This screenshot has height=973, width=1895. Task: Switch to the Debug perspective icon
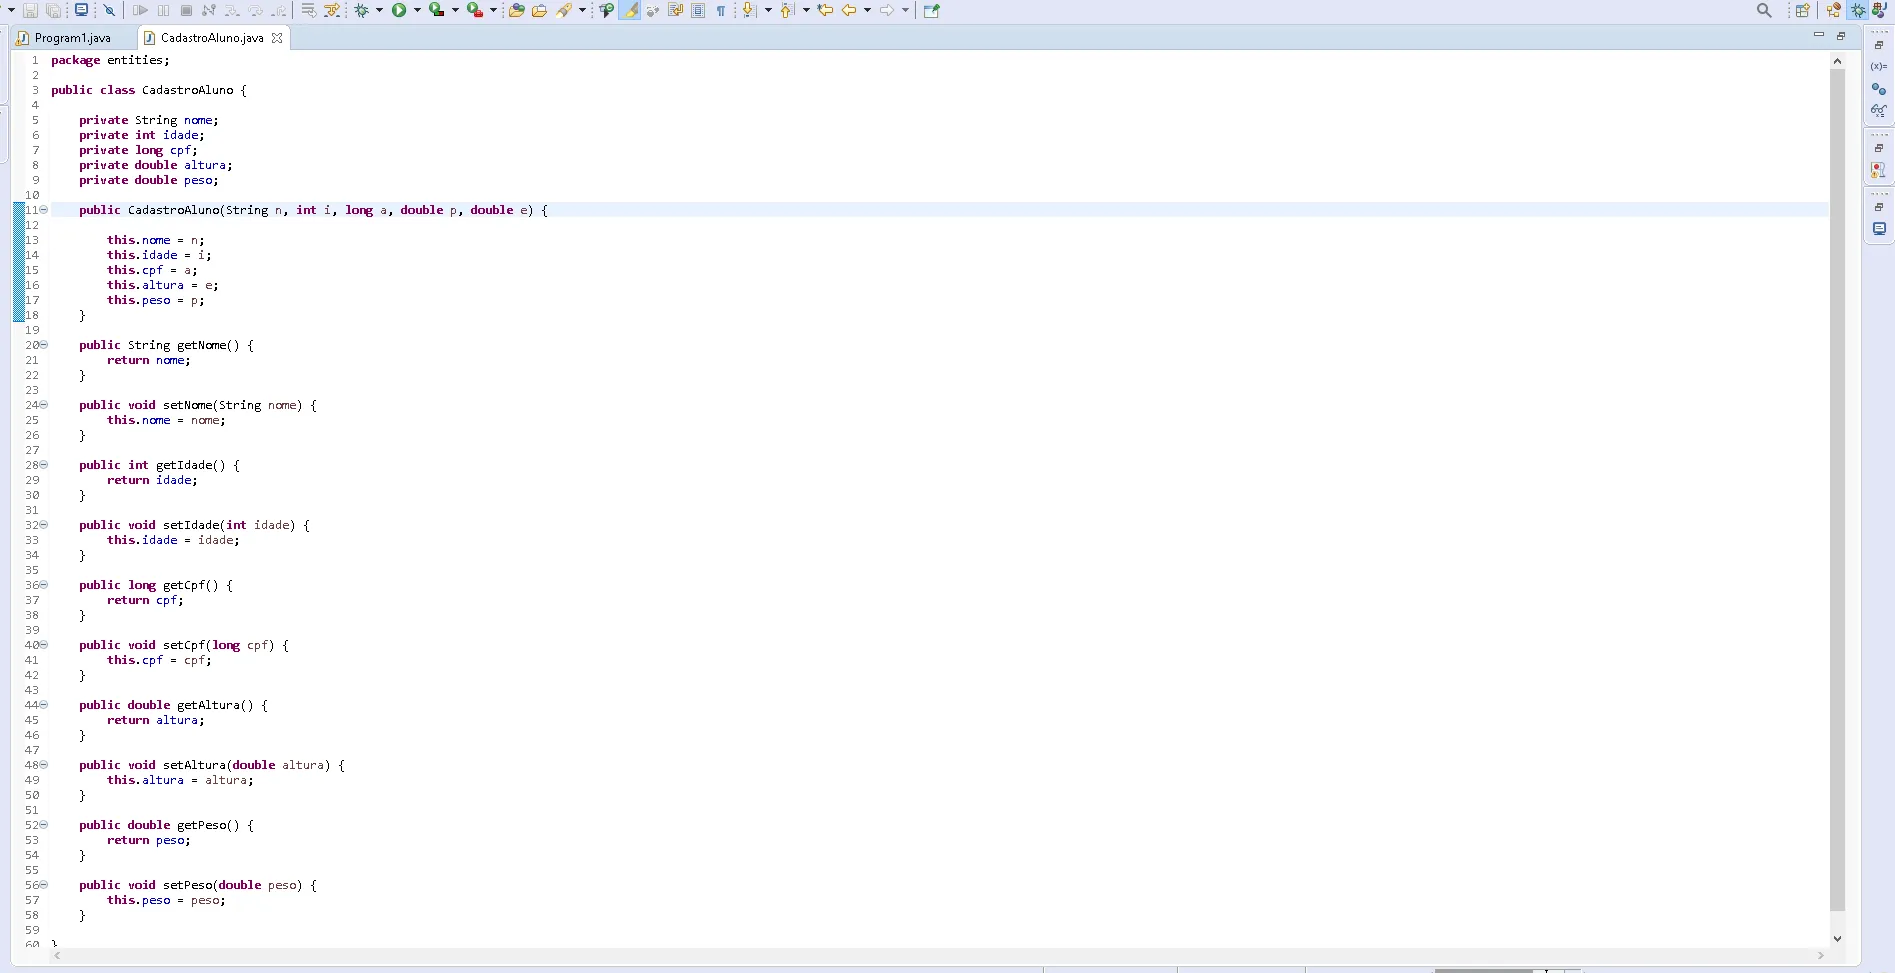[1858, 11]
